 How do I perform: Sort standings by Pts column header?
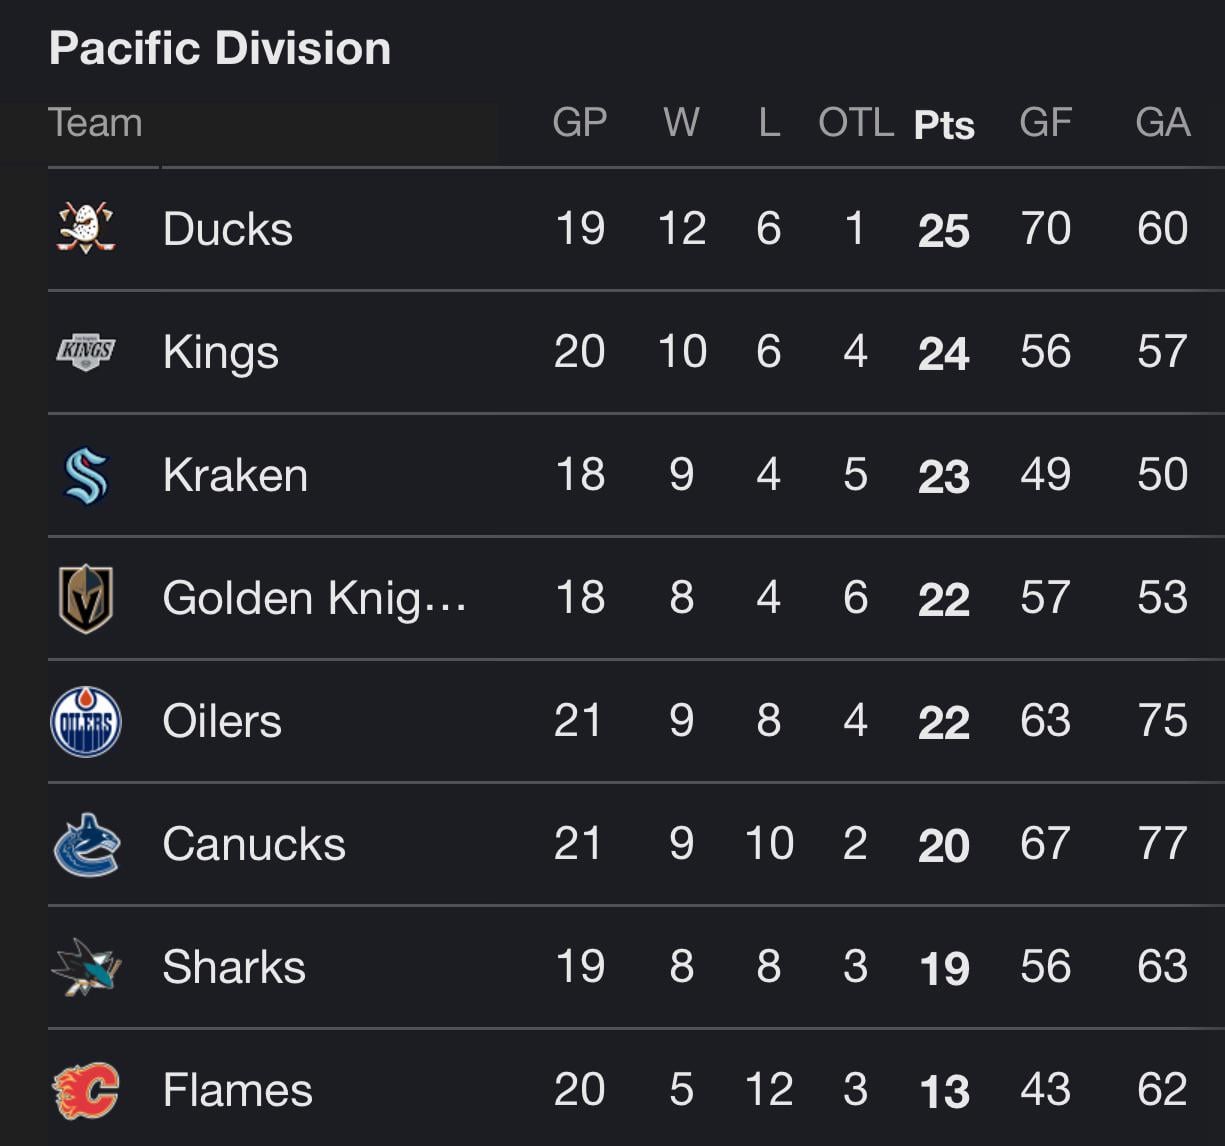click(944, 125)
